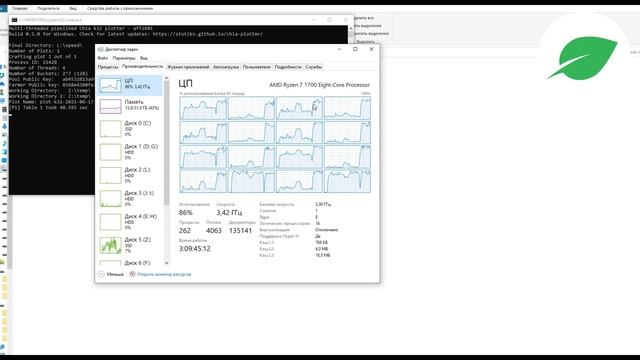Image resolution: width=640 pixels, height=360 pixels.
Task: Close the cmd console window
Action: point(346,20)
